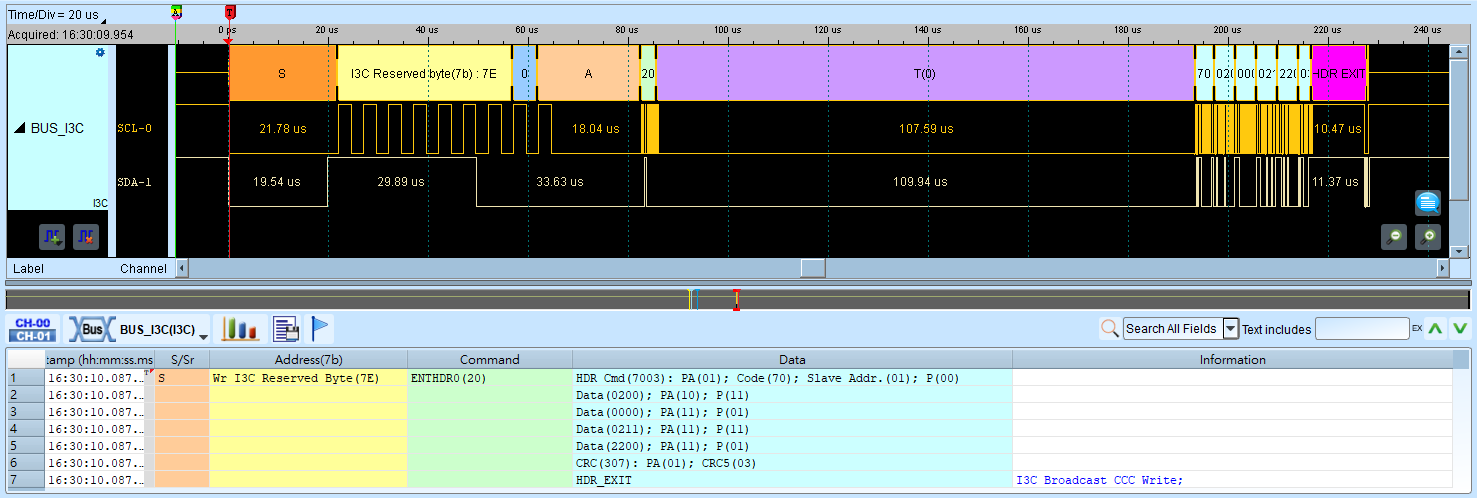Image resolution: width=1477 pixels, height=498 pixels.
Task: Select the HDR_EXIT data cell
Action: coord(792,480)
